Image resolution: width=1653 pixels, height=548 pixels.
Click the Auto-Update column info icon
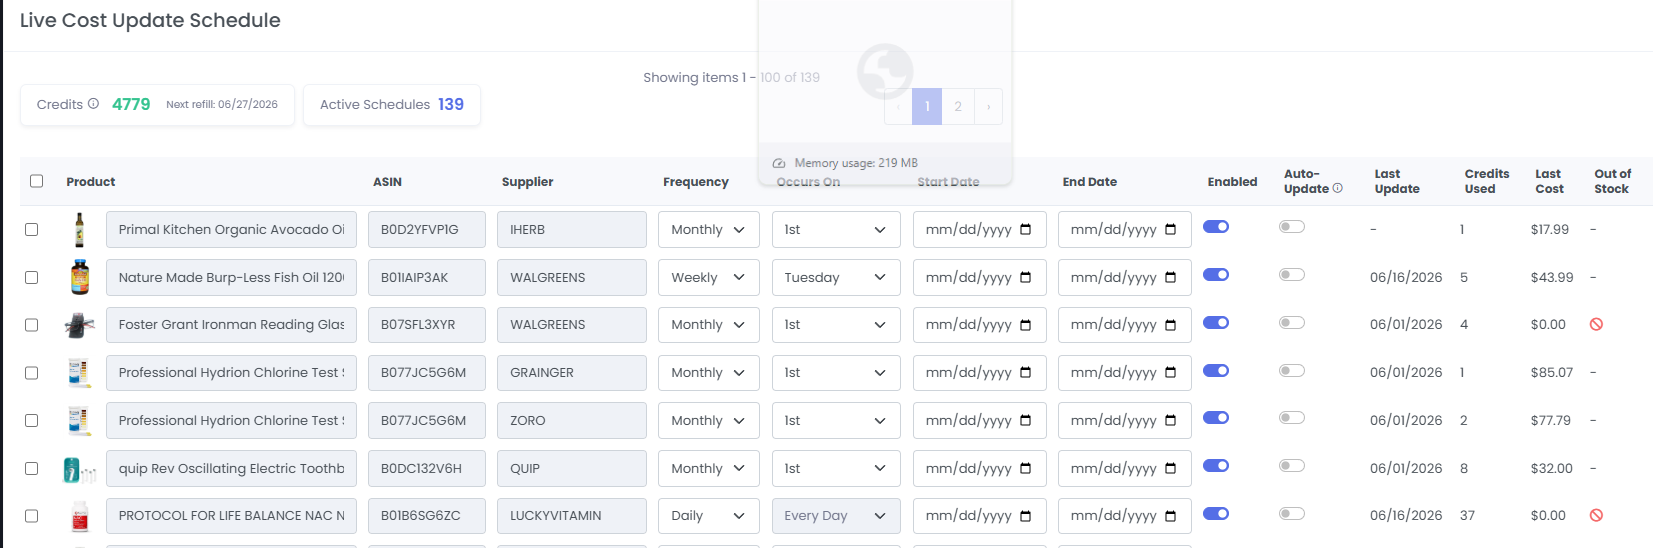point(1338,188)
